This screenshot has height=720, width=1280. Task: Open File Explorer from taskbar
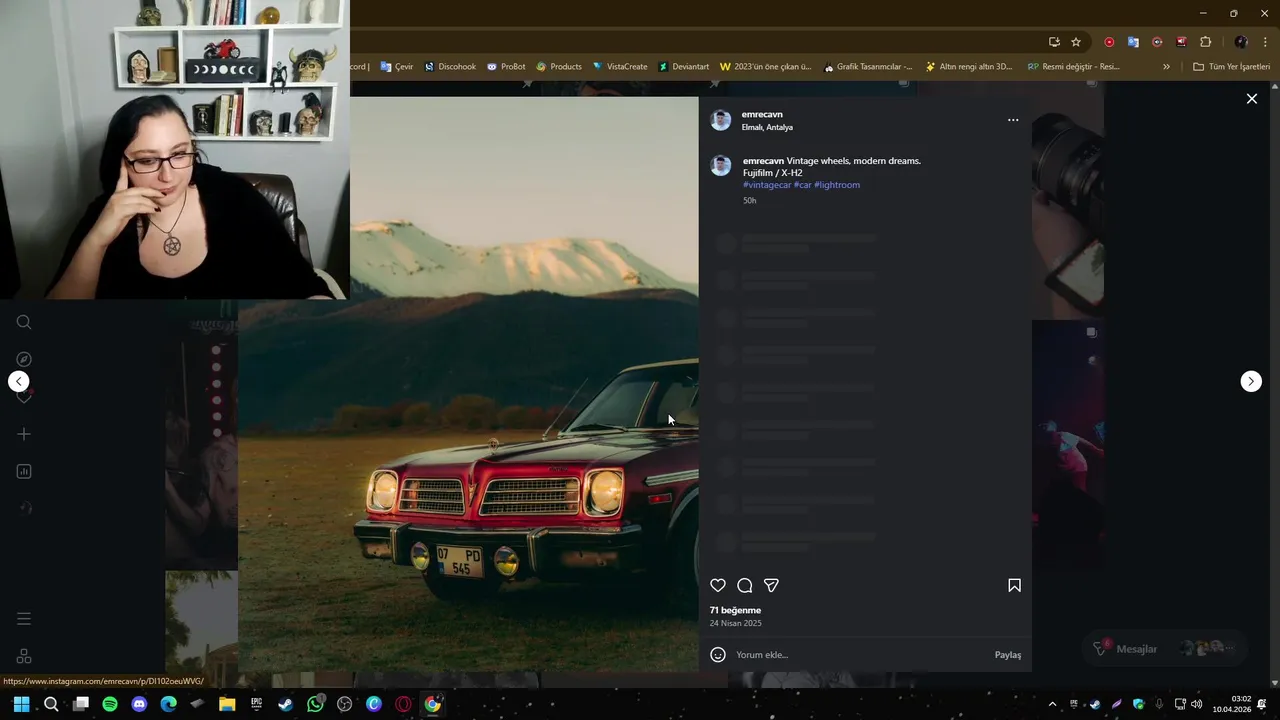point(227,705)
